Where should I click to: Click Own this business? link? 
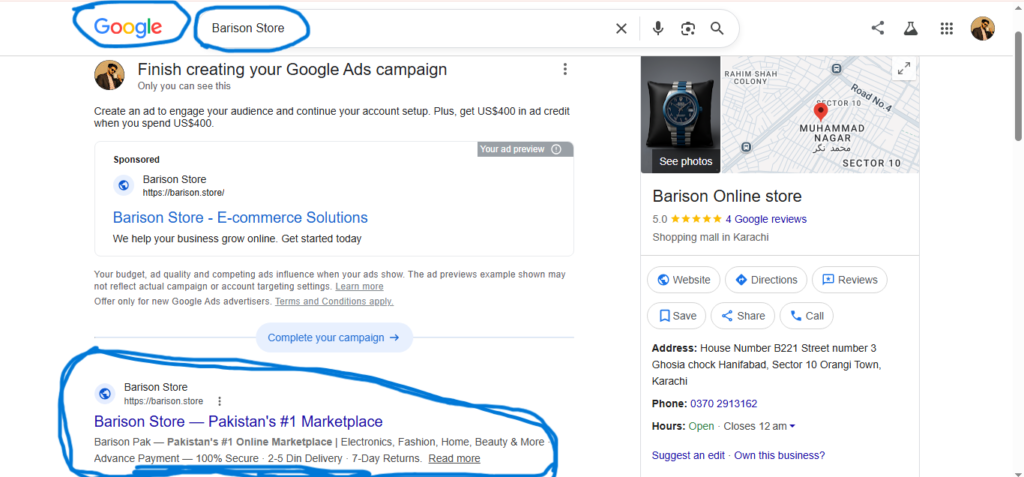[x=779, y=455]
